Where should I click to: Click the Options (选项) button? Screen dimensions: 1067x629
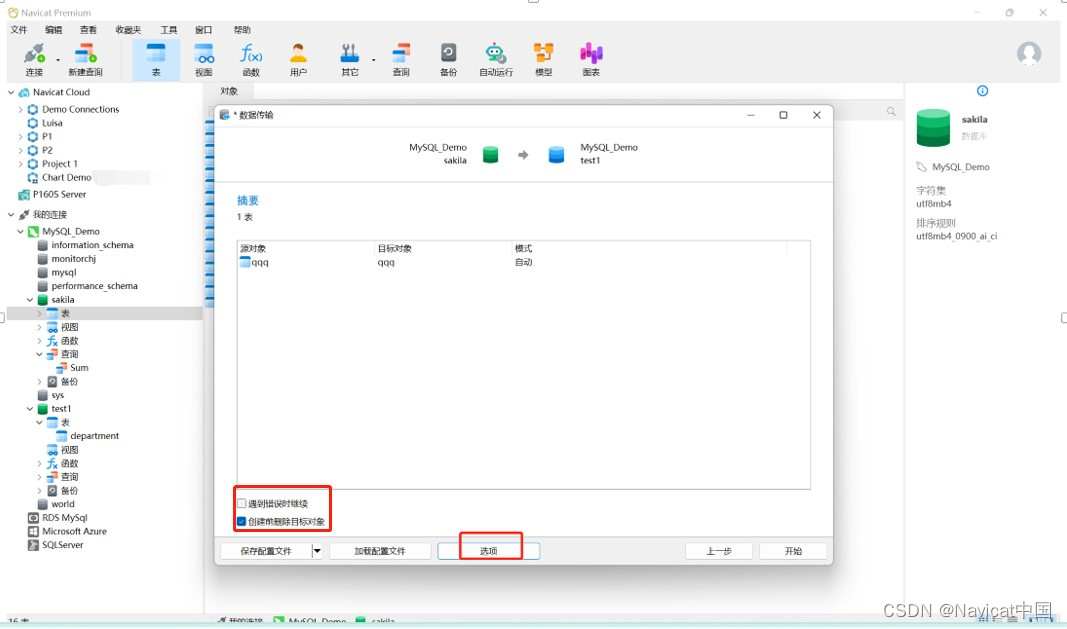pos(489,551)
